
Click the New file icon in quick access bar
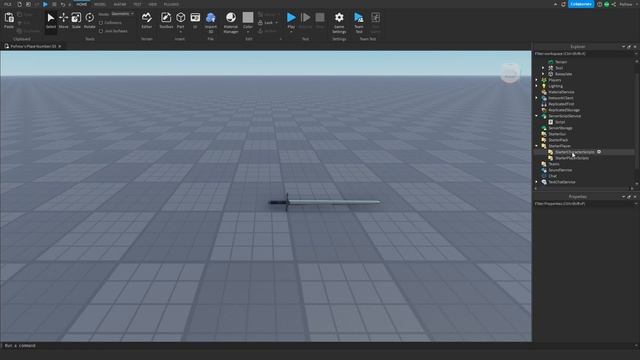pyautogui.click(x=20, y=4)
